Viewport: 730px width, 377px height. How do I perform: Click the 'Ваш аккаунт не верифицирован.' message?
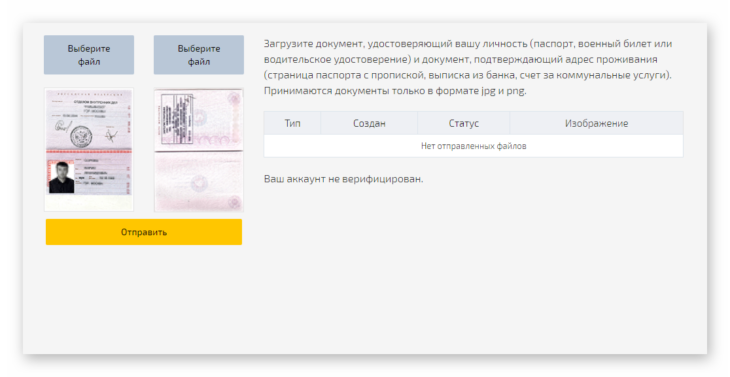pos(344,179)
